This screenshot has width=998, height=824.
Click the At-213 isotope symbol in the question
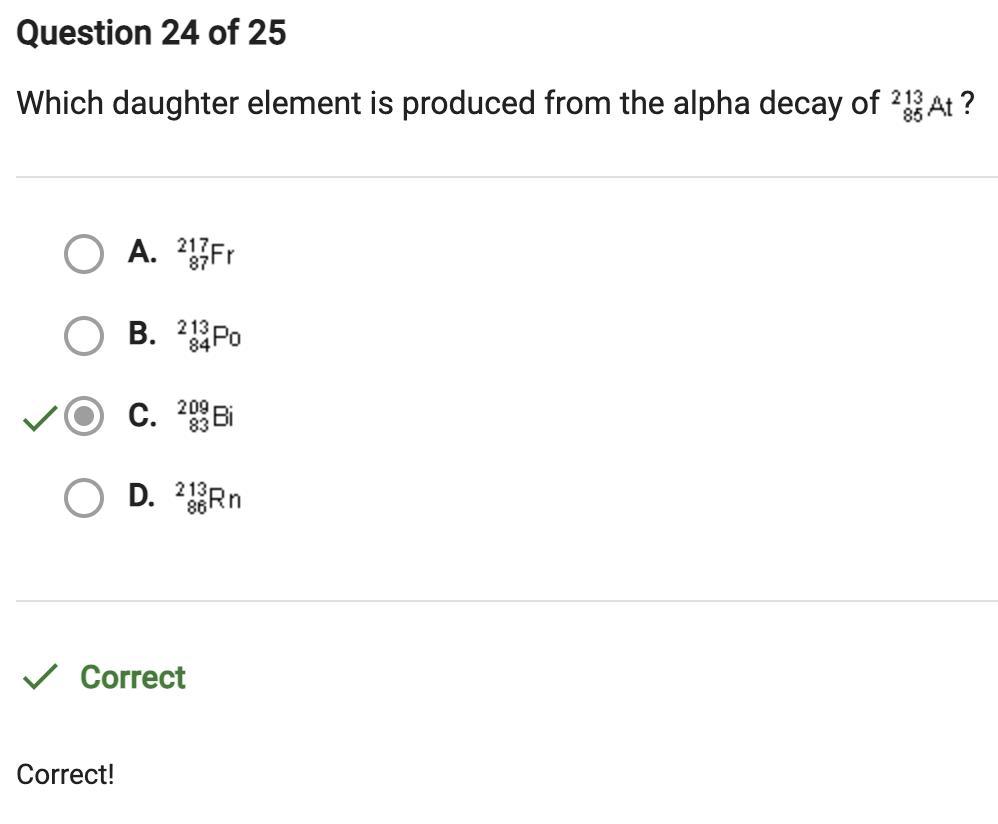[921, 104]
